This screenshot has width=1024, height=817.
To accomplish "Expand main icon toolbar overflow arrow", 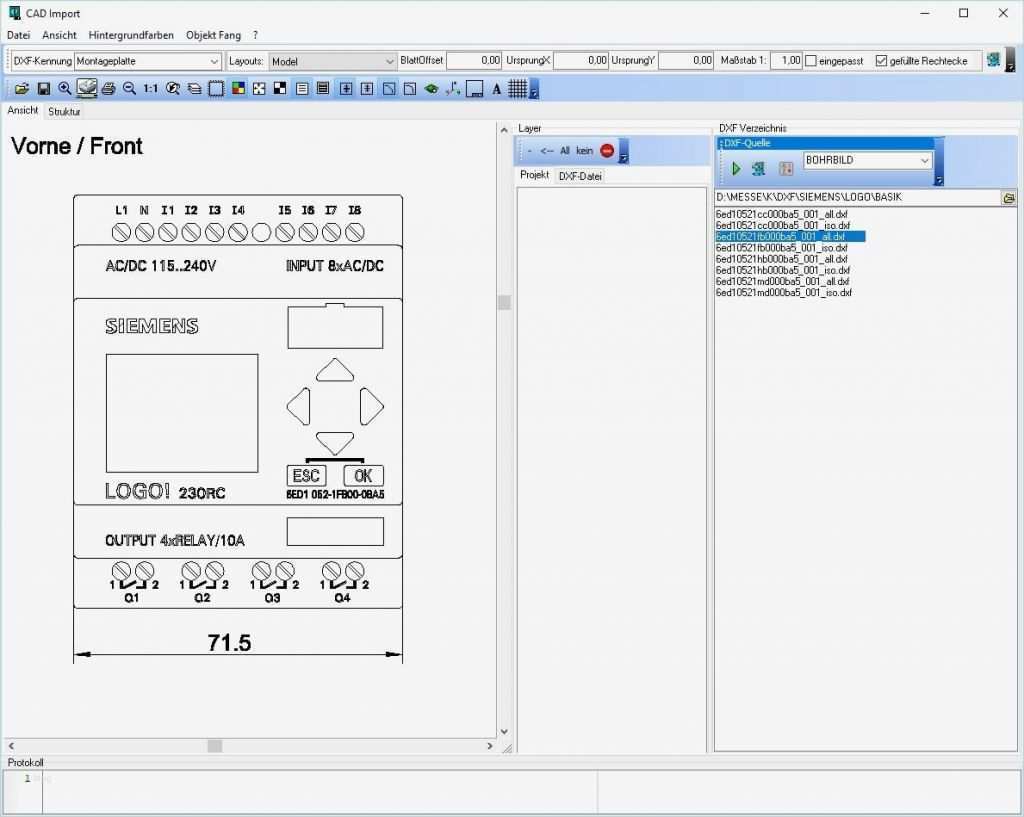I will [534, 89].
